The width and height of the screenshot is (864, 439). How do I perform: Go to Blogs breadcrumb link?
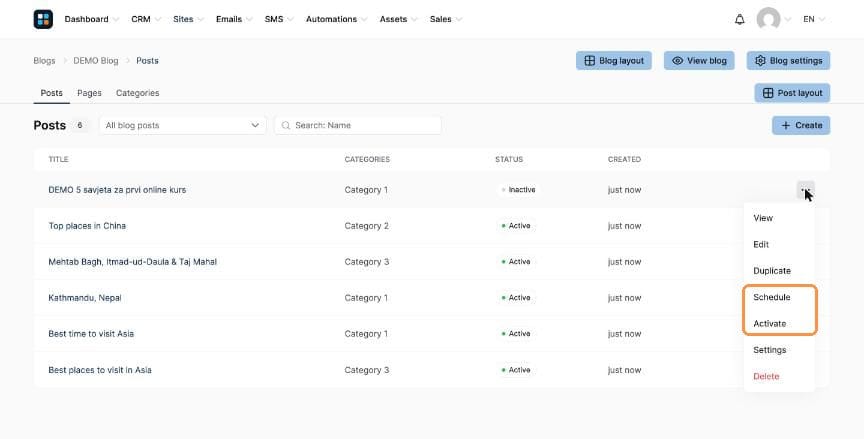pyautogui.click(x=44, y=61)
